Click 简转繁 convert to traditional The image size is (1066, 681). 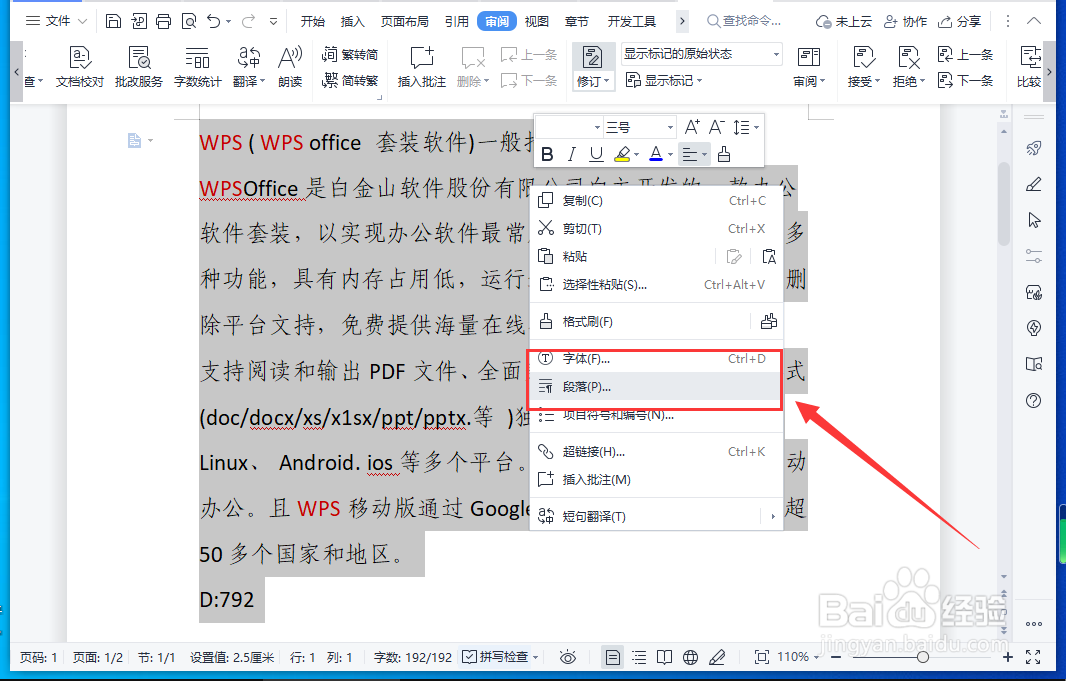point(350,80)
